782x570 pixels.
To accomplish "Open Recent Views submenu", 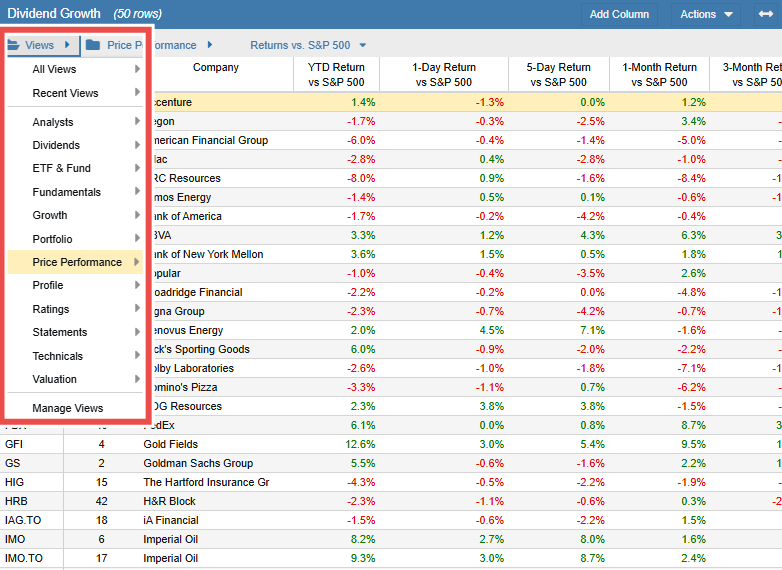I will (x=75, y=93).
